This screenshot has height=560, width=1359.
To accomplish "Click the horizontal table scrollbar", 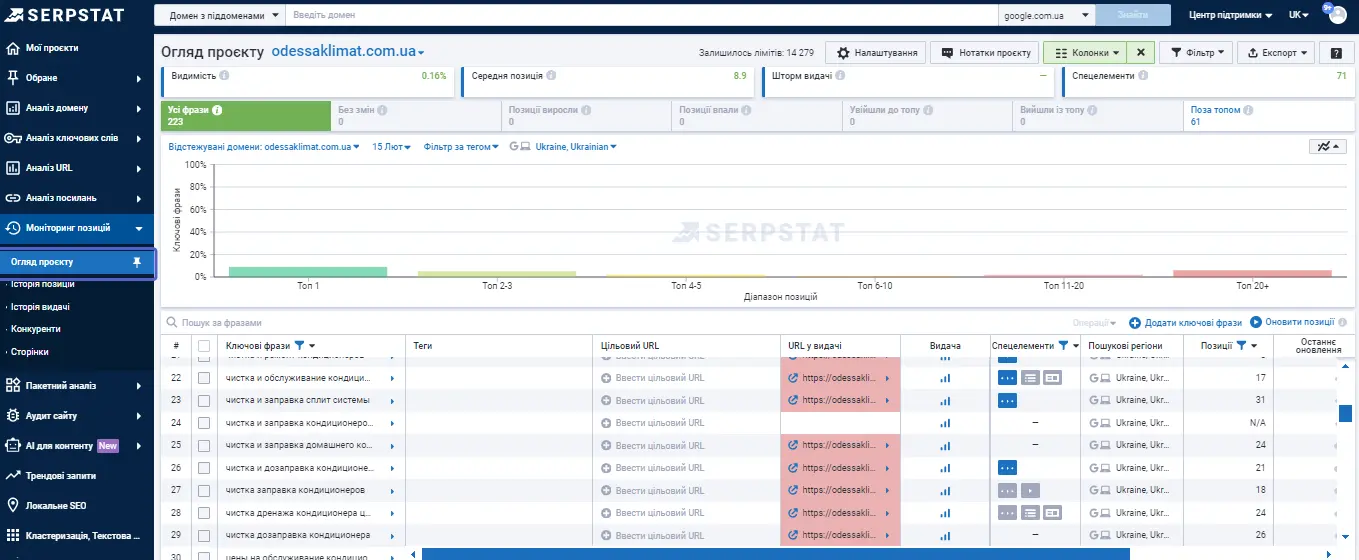I will tap(776, 553).
